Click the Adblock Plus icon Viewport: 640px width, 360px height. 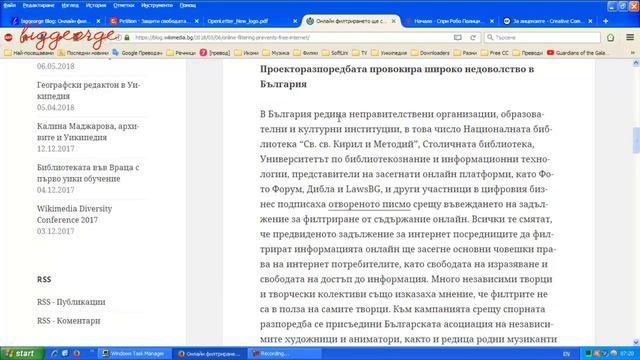coord(8,38)
